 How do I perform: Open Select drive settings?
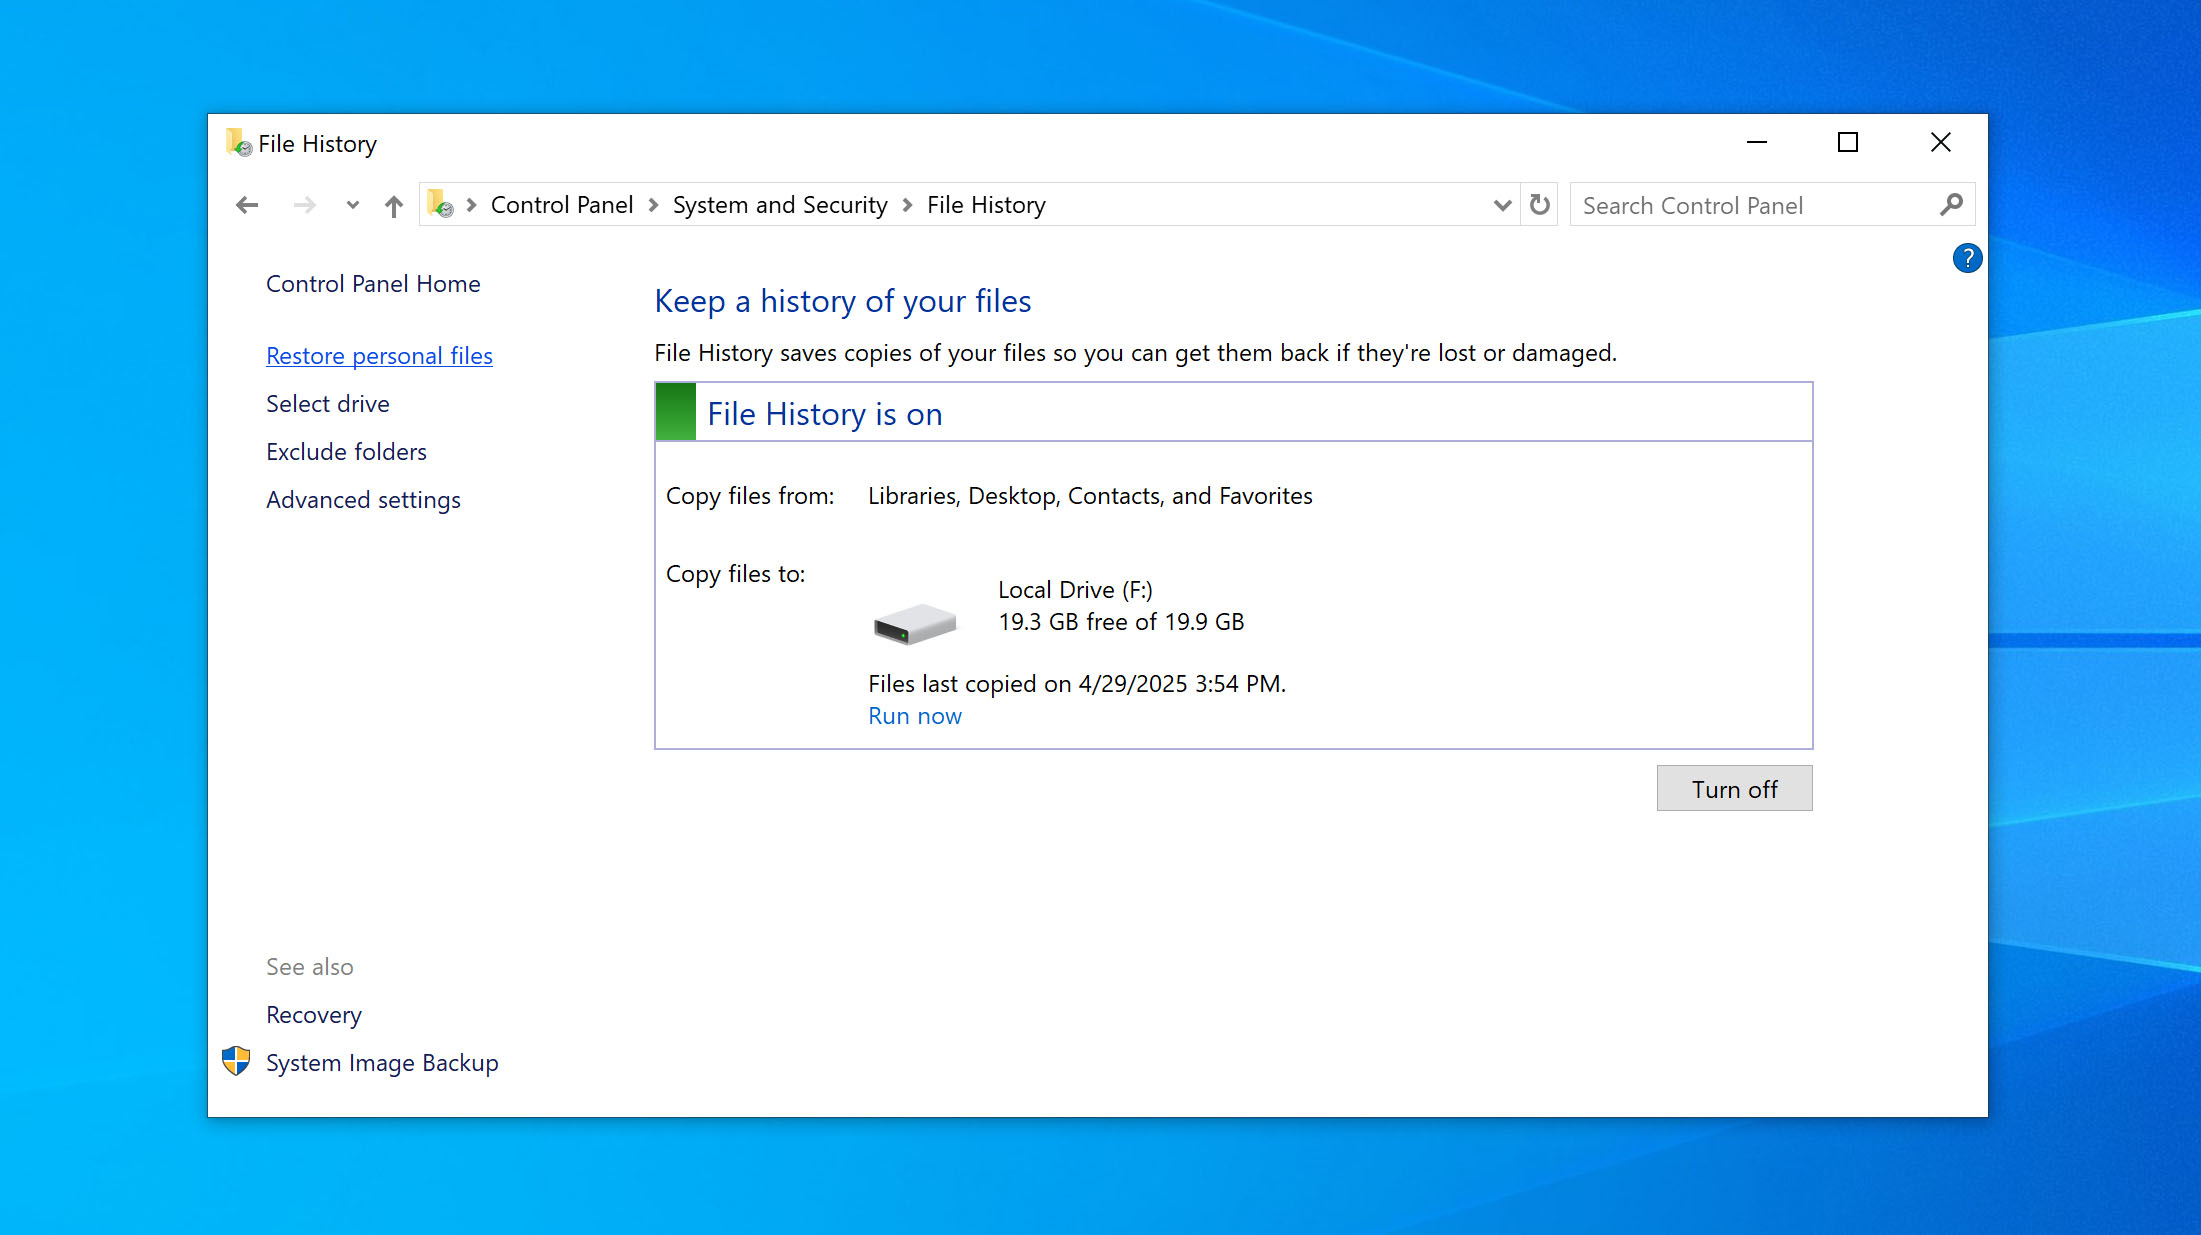tap(328, 404)
